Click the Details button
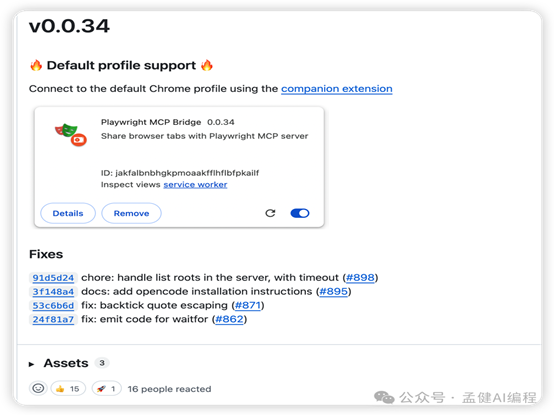 point(68,213)
